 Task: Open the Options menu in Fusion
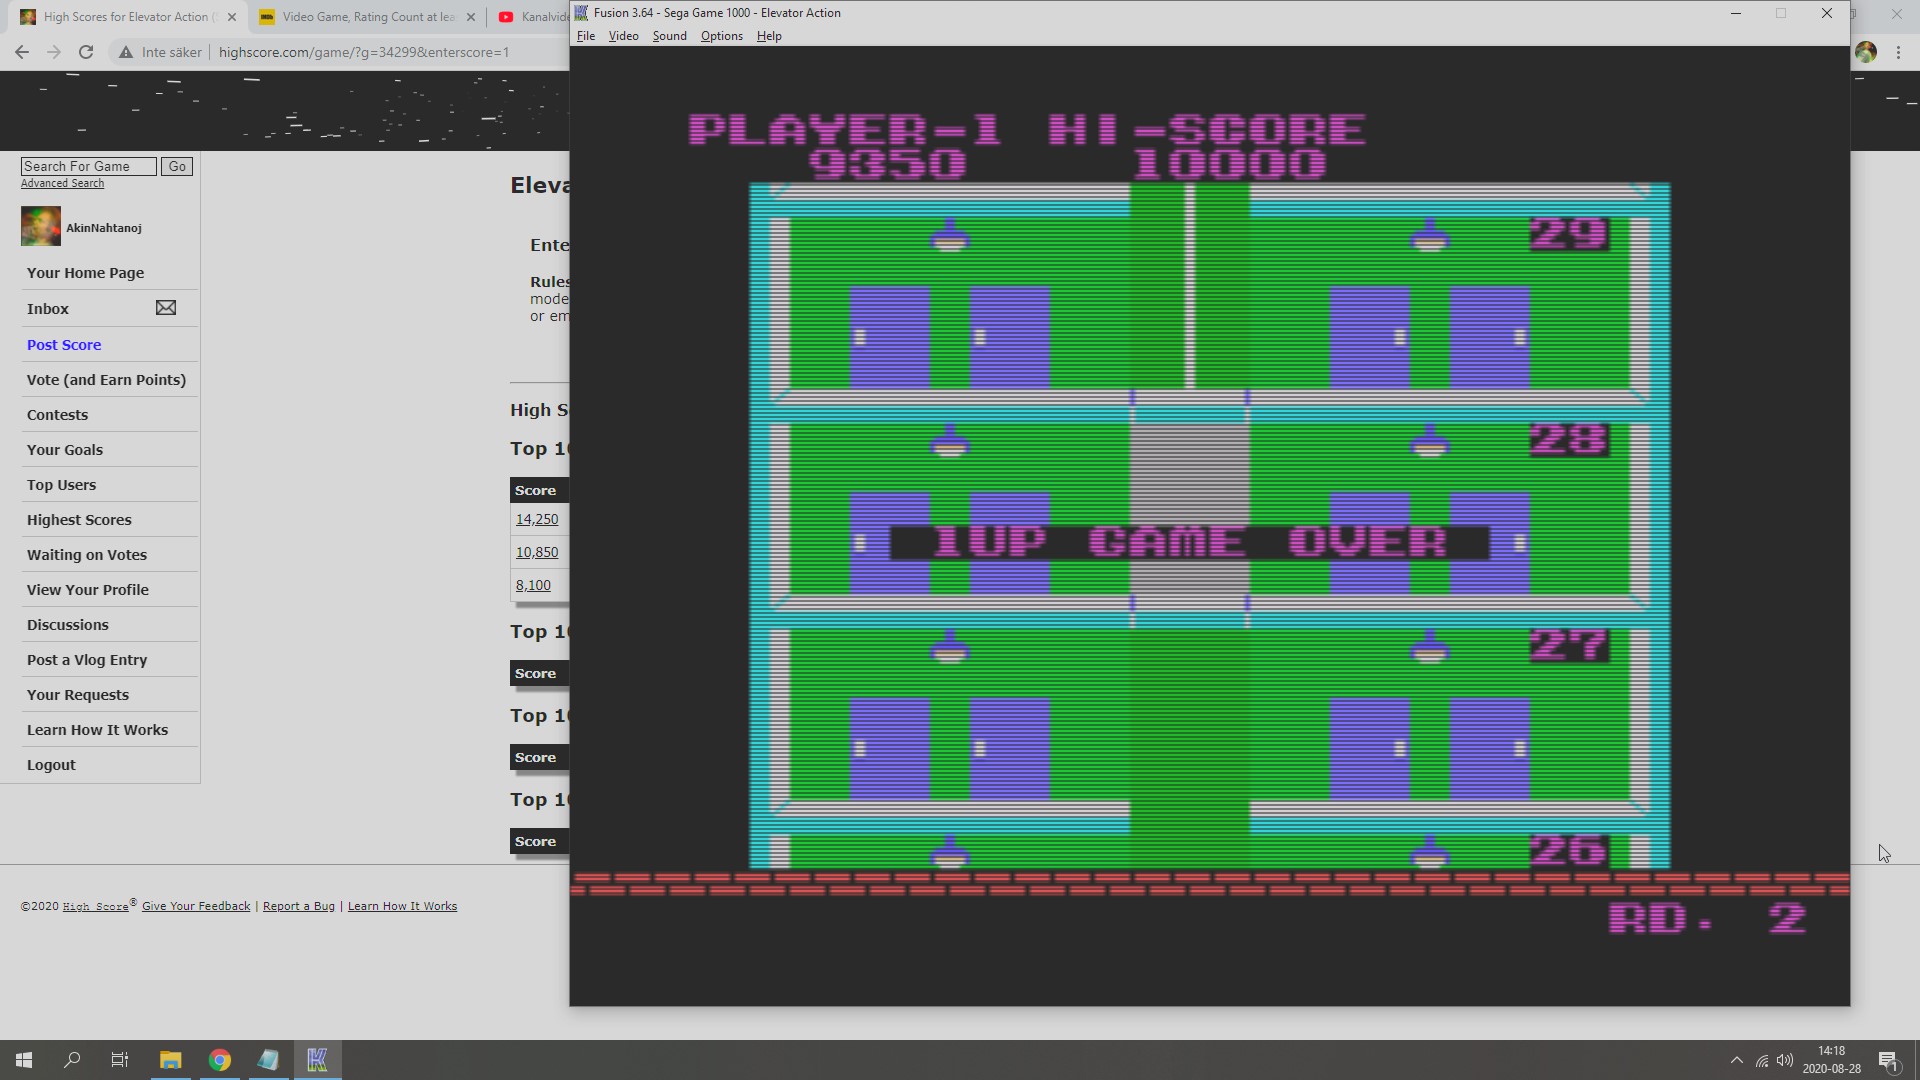pyautogui.click(x=721, y=36)
